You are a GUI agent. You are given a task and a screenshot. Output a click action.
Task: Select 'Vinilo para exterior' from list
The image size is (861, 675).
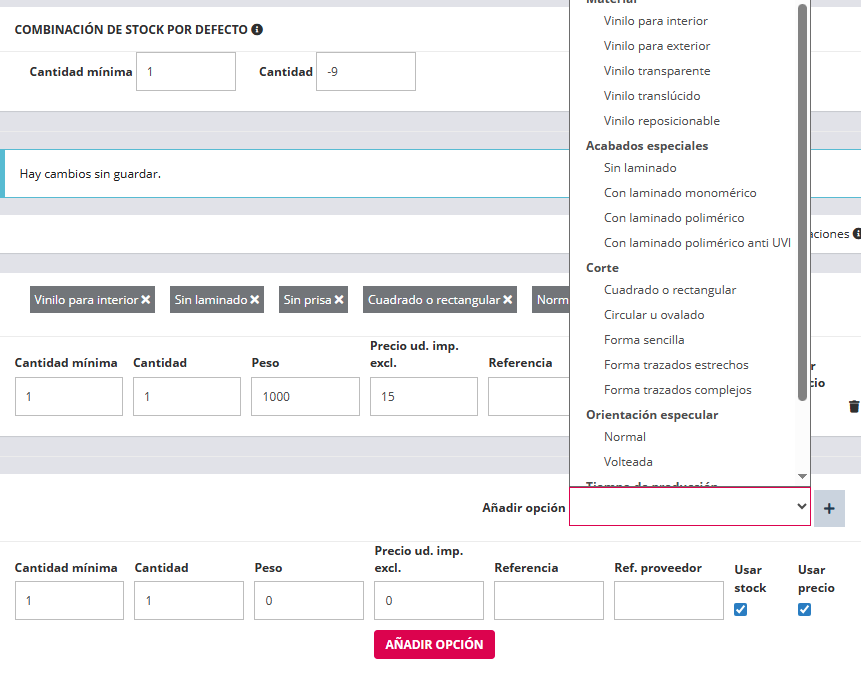657,46
